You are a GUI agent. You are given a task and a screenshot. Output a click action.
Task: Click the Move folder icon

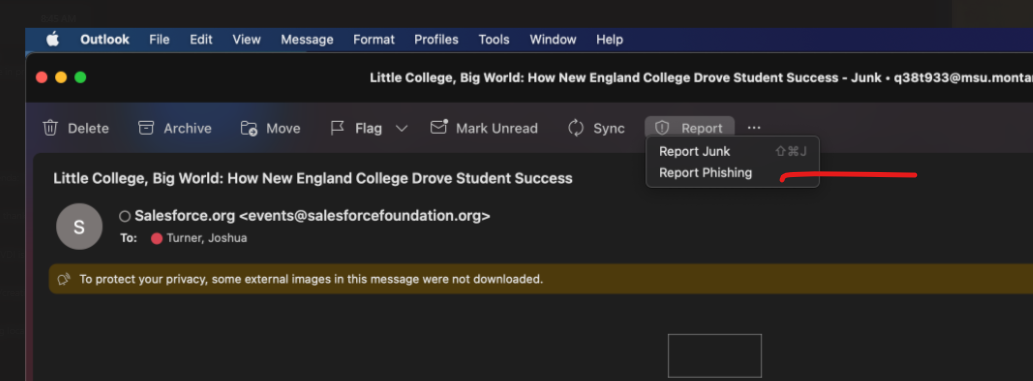(x=248, y=129)
